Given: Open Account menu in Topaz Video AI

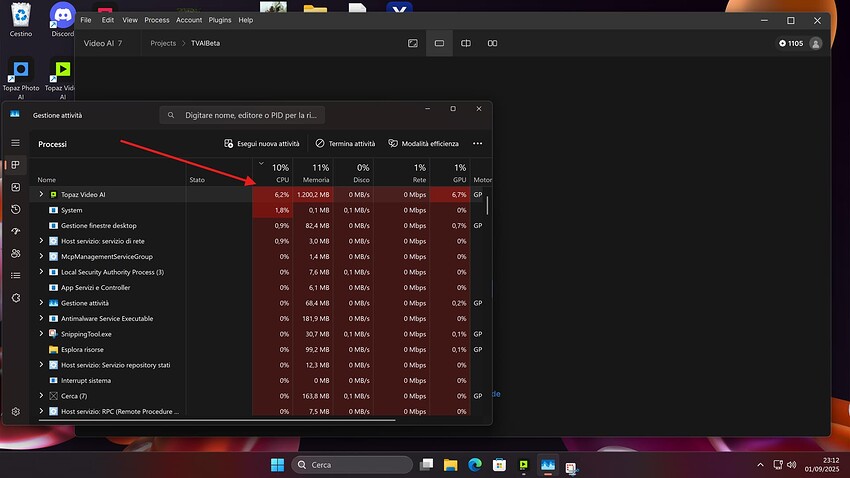Looking at the screenshot, I should pos(189,20).
